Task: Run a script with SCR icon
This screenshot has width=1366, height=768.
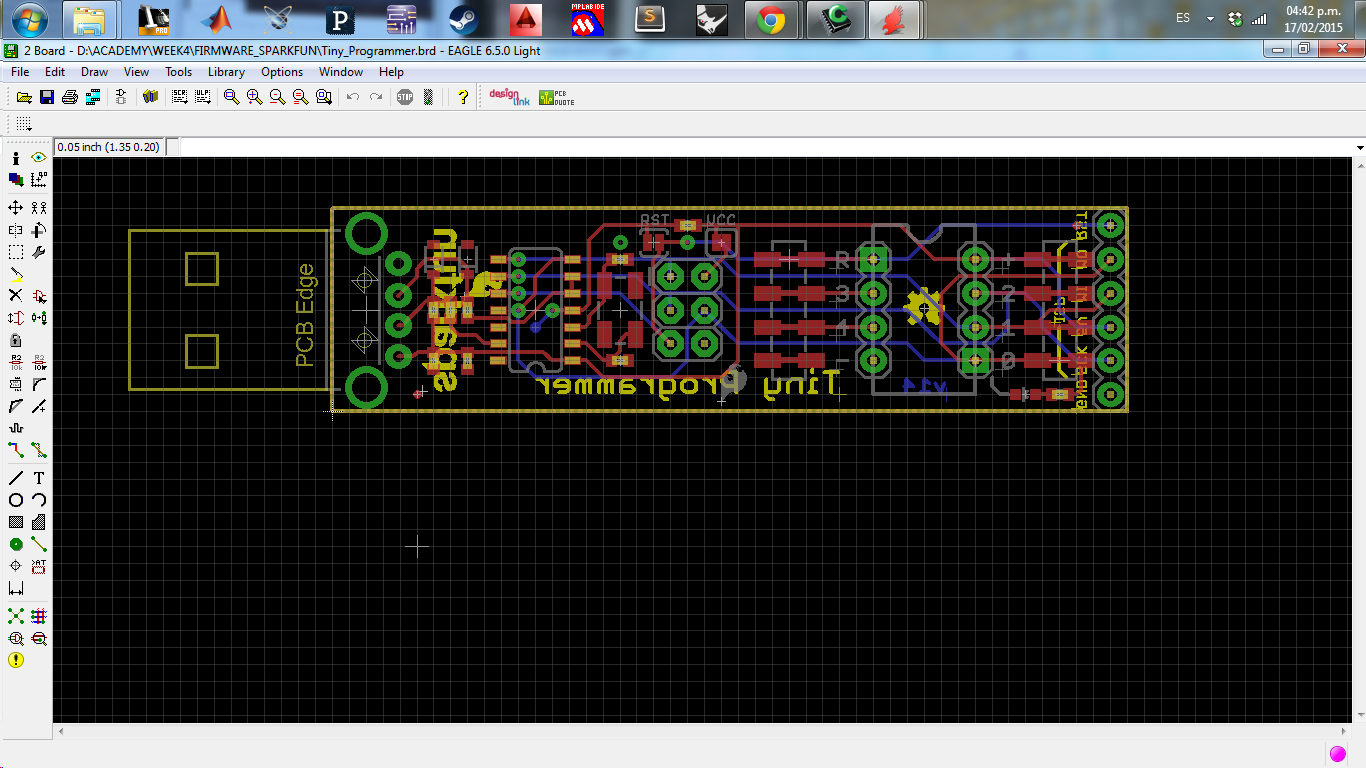Action: pyautogui.click(x=180, y=97)
